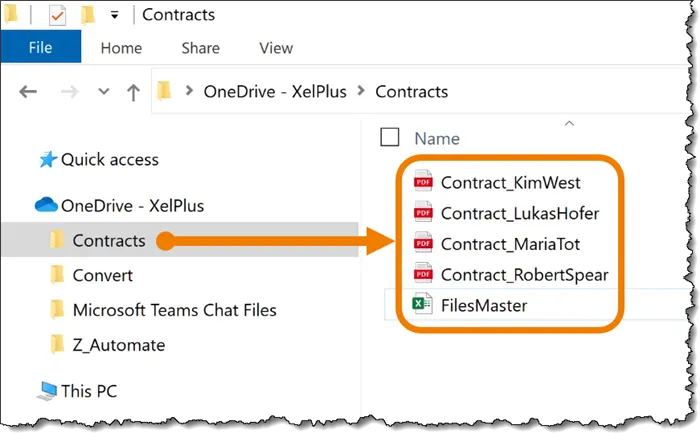Click the This PC computer icon
This screenshot has width=700, height=433.
click(x=47, y=390)
